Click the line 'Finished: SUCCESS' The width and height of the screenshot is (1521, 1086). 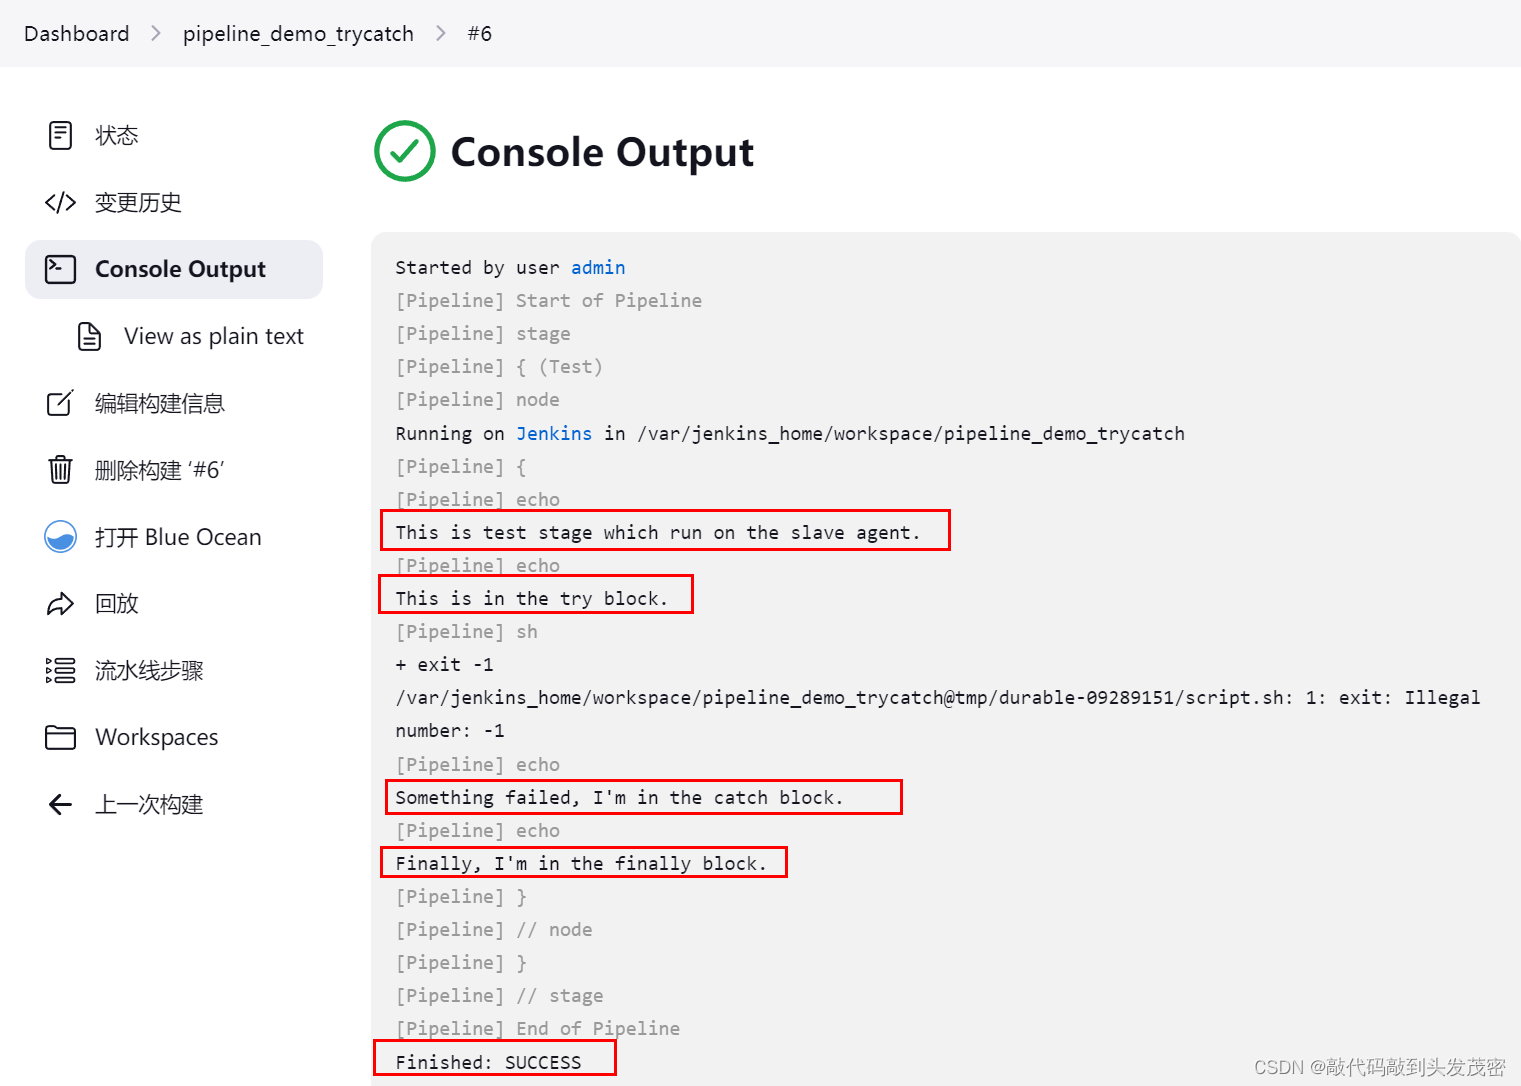[488, 1062]
